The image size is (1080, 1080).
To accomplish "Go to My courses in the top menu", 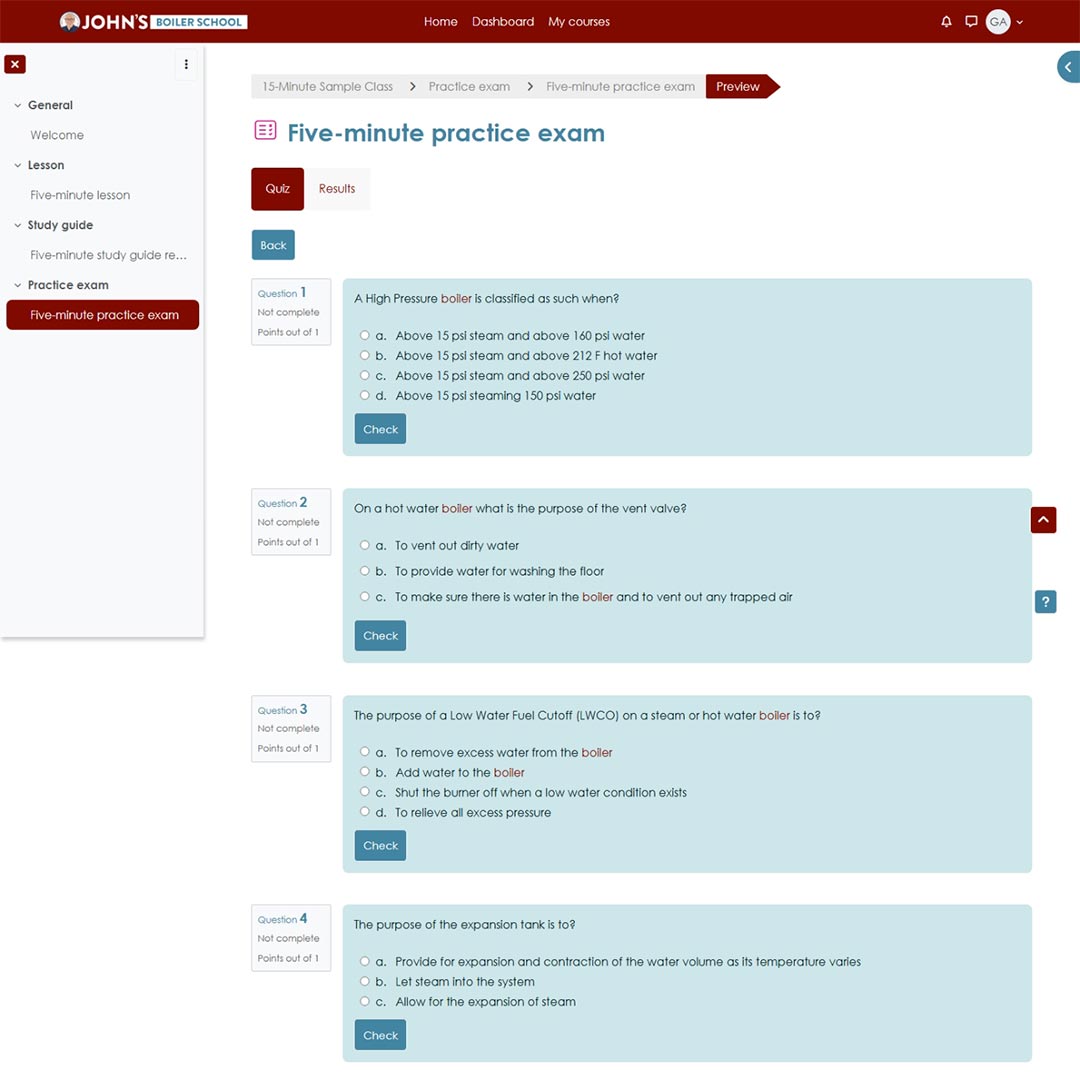I will pos(578,22).
